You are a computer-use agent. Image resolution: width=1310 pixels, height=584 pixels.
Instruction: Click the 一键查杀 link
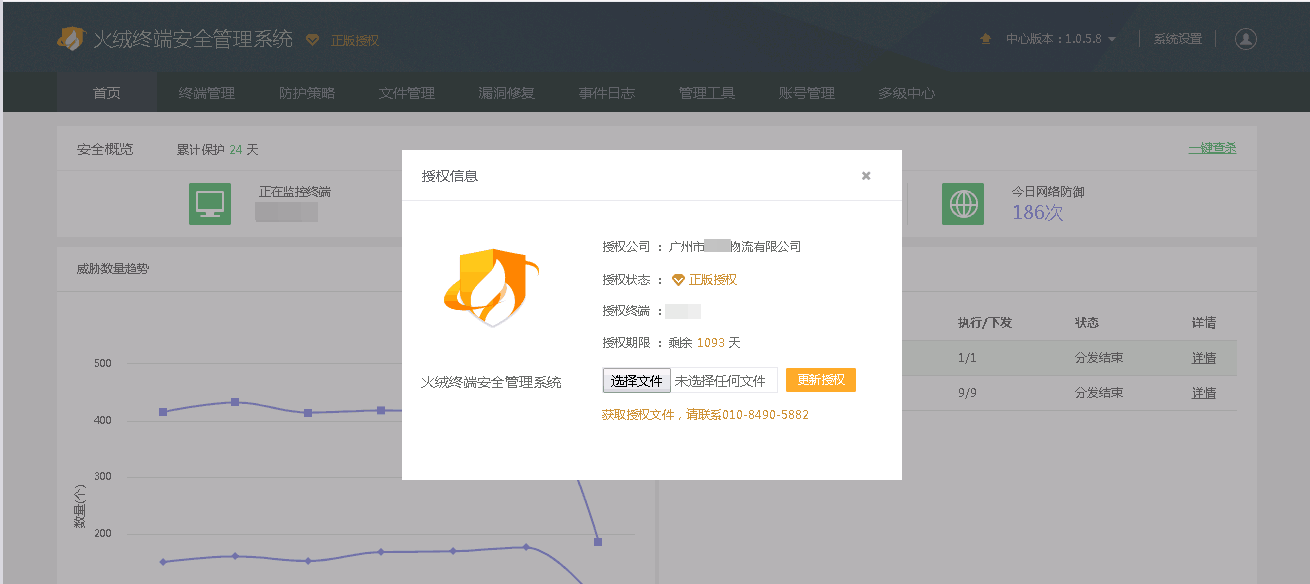(x=1212, y=148)
